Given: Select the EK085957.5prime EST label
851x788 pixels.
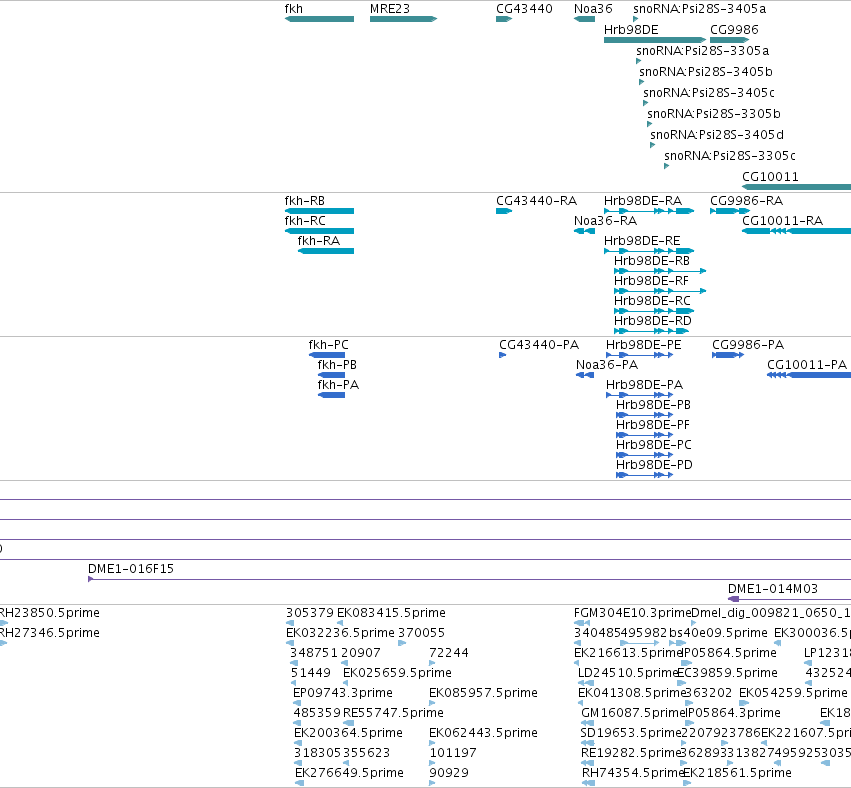Looking at the screenshot, I should [x=483, y=693].
